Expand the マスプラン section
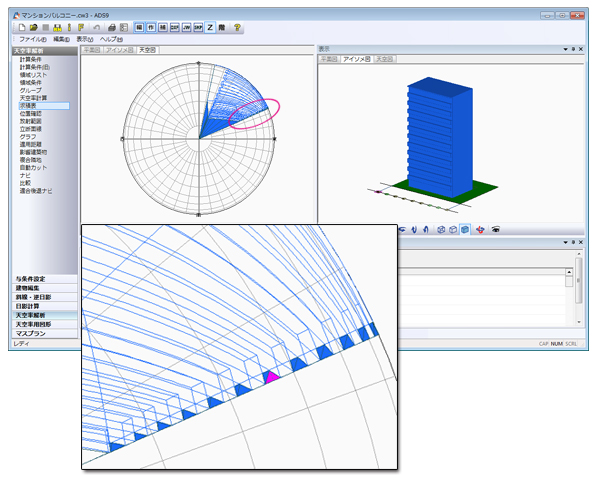The width and height of the screenshot is (600, 480). coord(45,333)
